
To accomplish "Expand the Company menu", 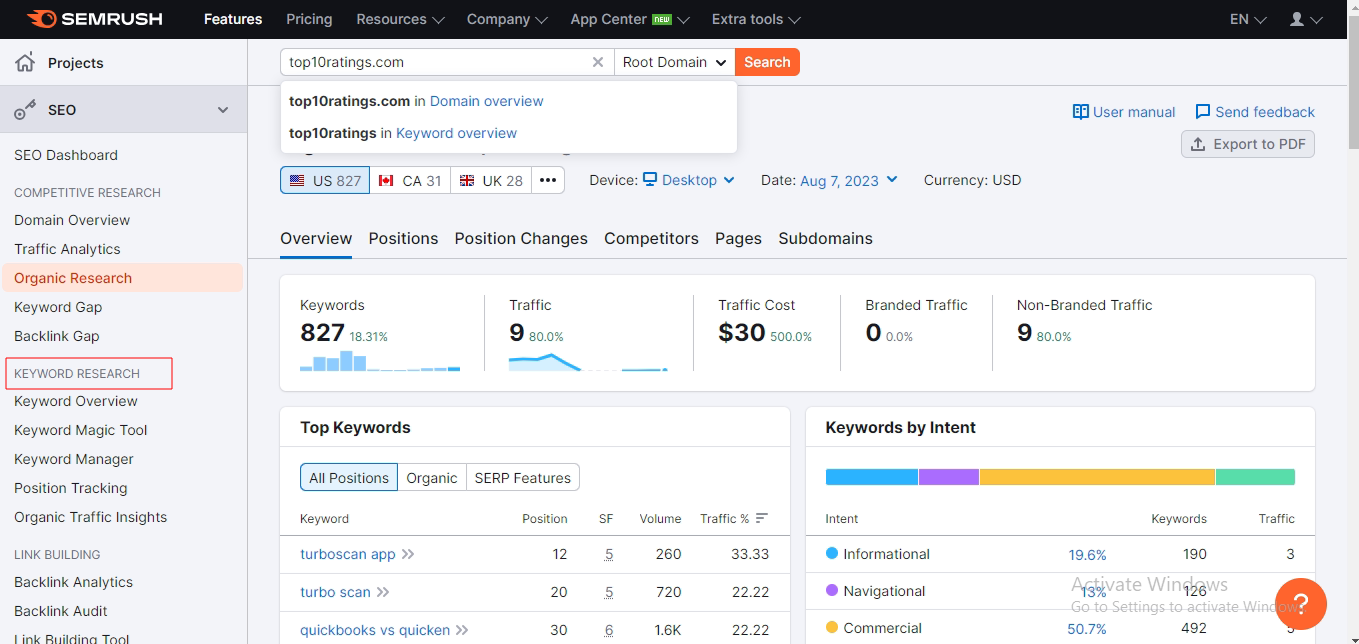I will 505,19.
